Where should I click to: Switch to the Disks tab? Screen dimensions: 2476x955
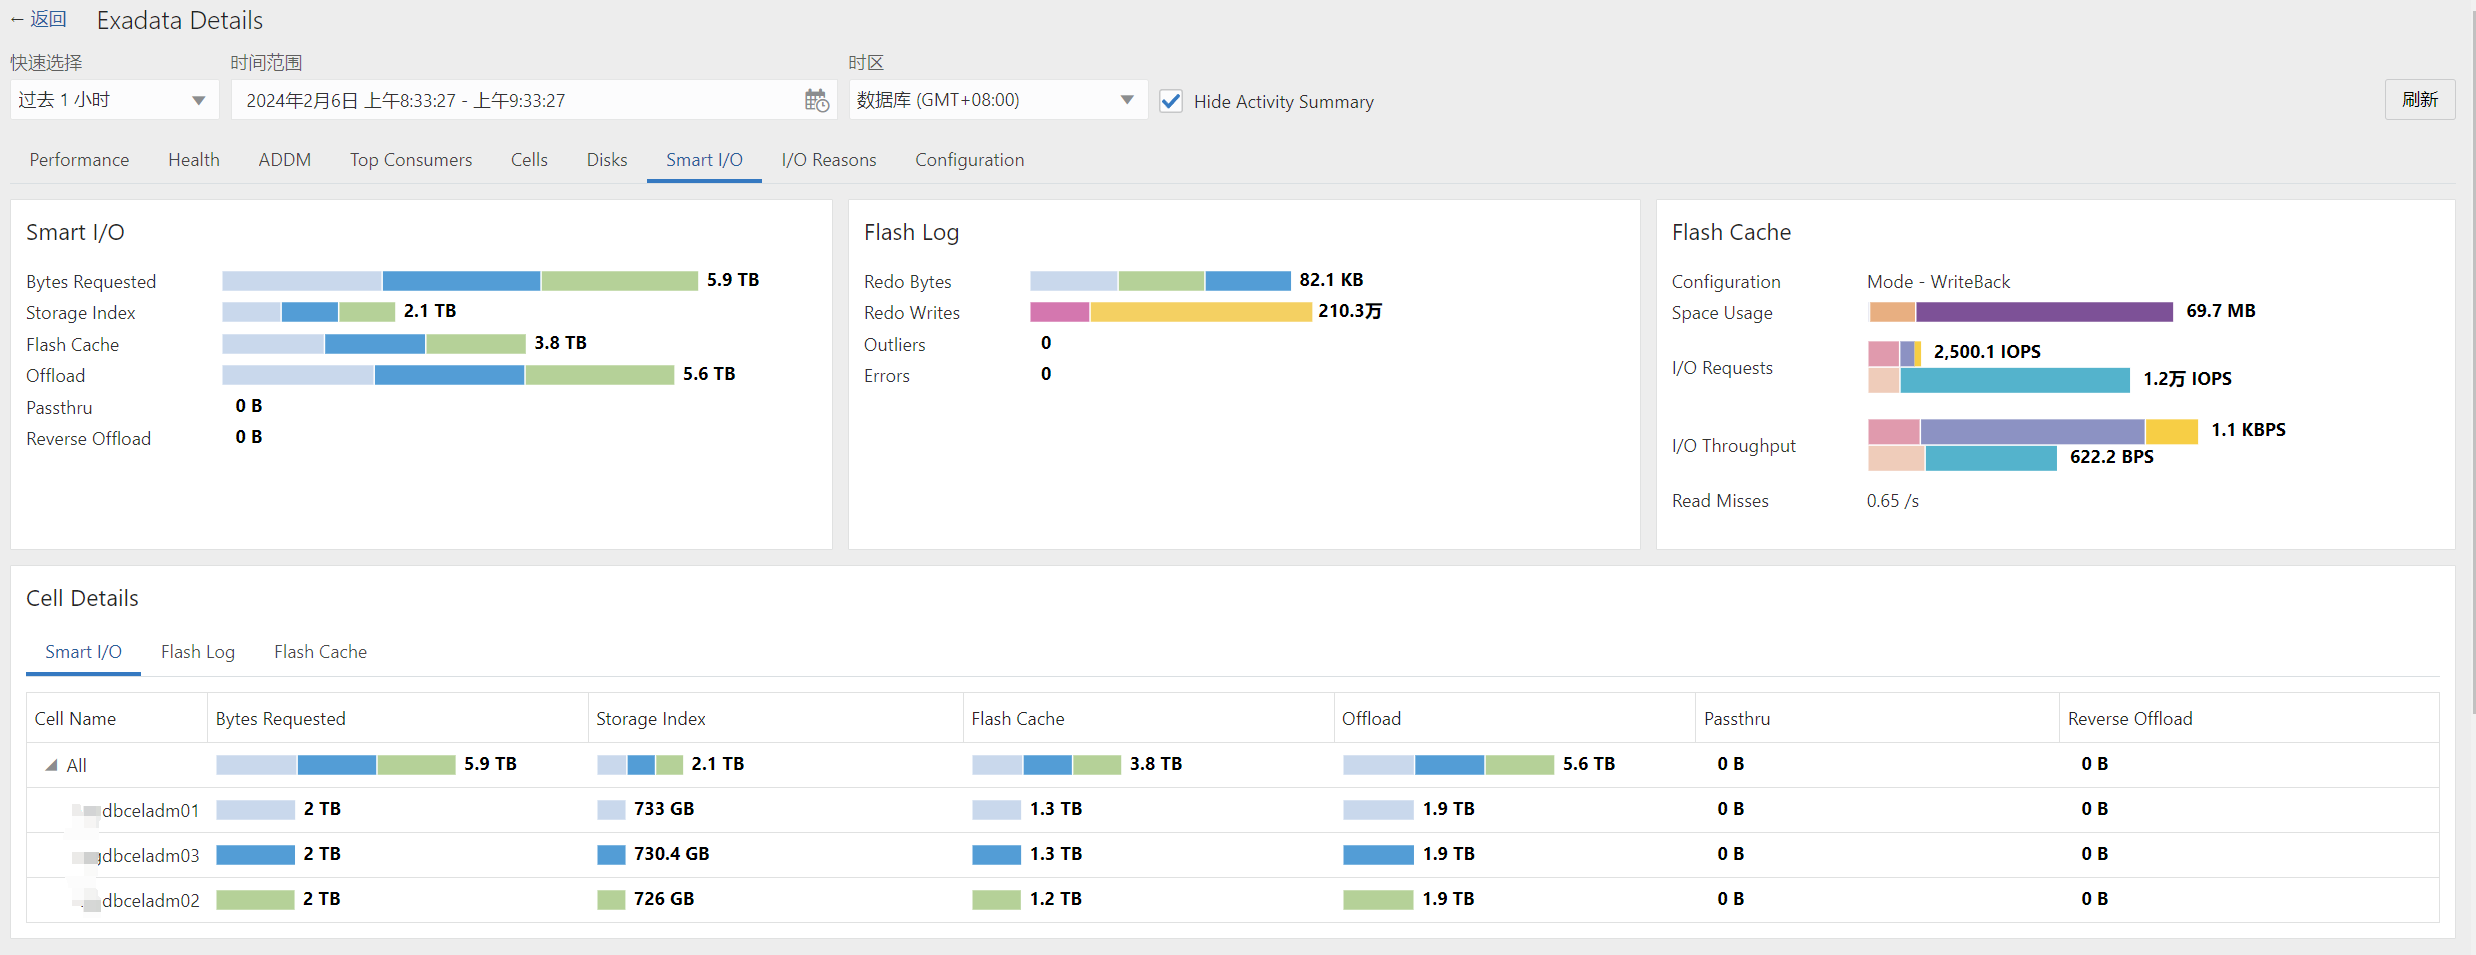[607, 160]
